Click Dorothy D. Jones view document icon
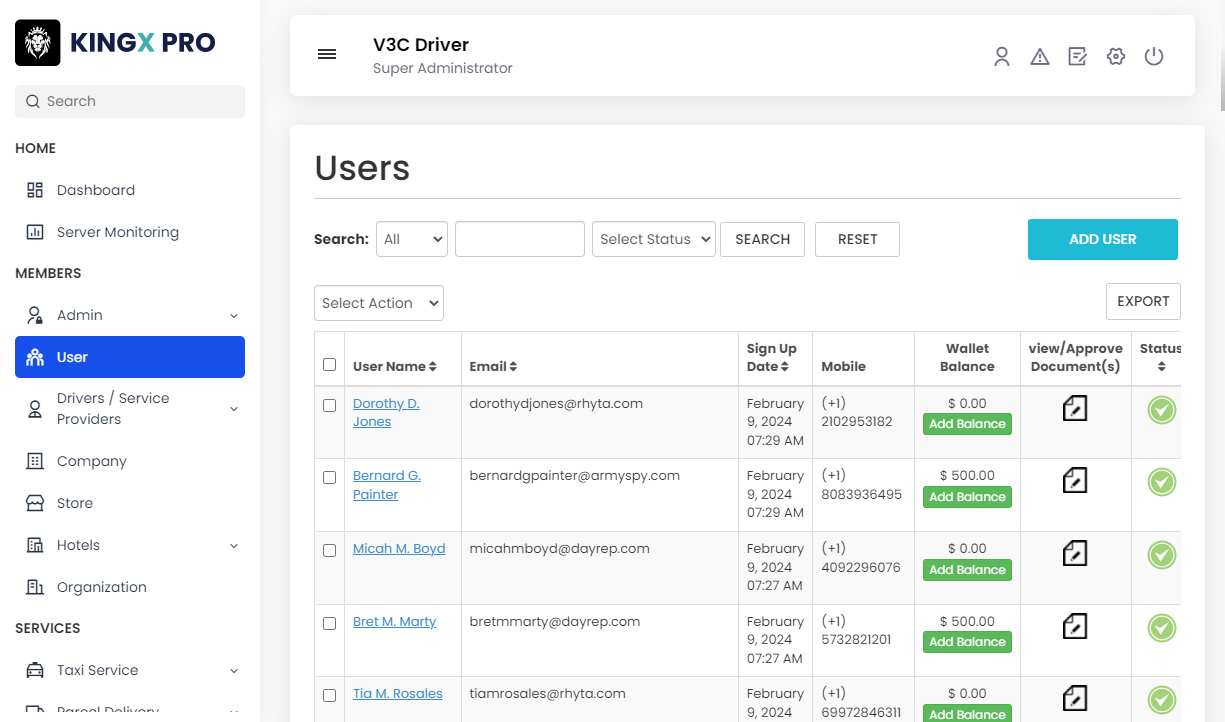The width and height of the screenshot is (1225, 722). click(1075, 407)
